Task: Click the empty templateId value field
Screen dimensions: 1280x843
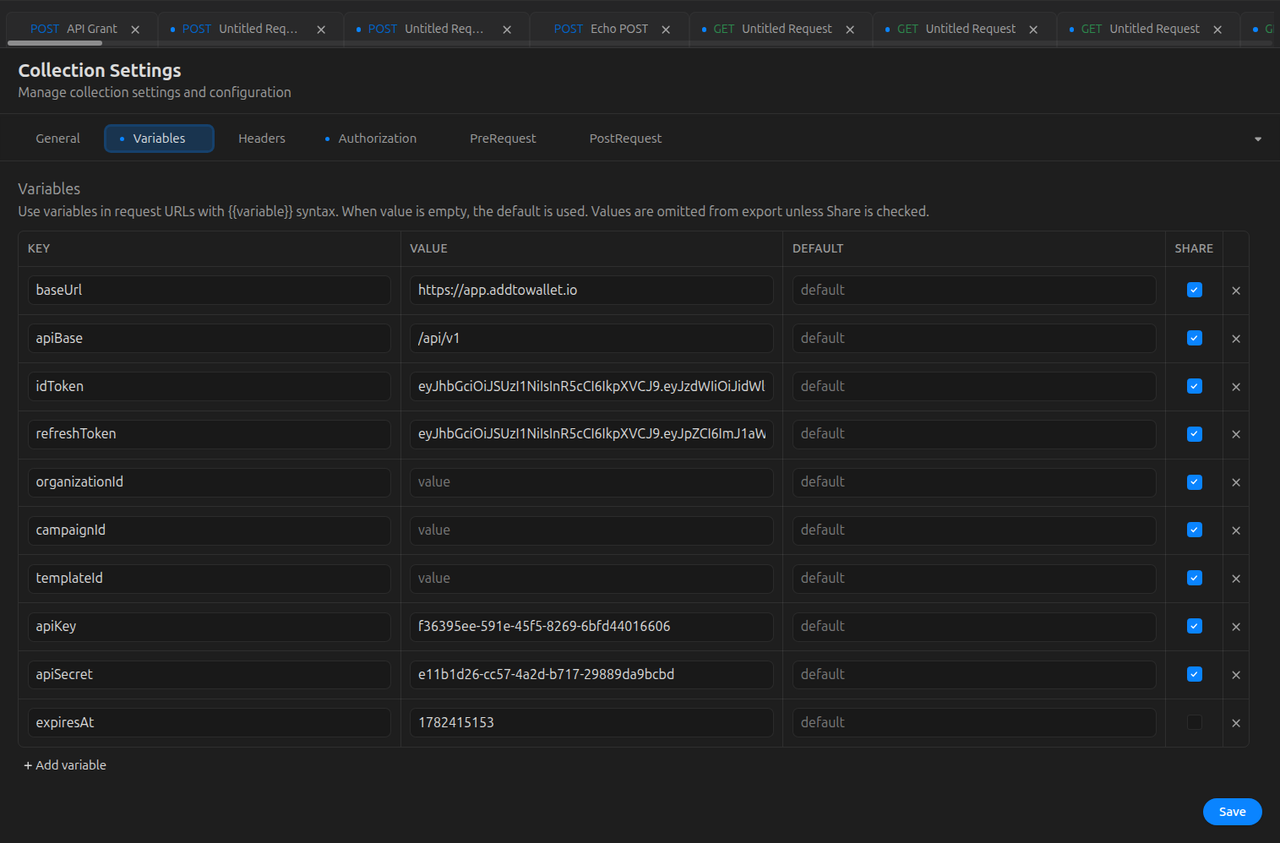Action: point(592,578)
